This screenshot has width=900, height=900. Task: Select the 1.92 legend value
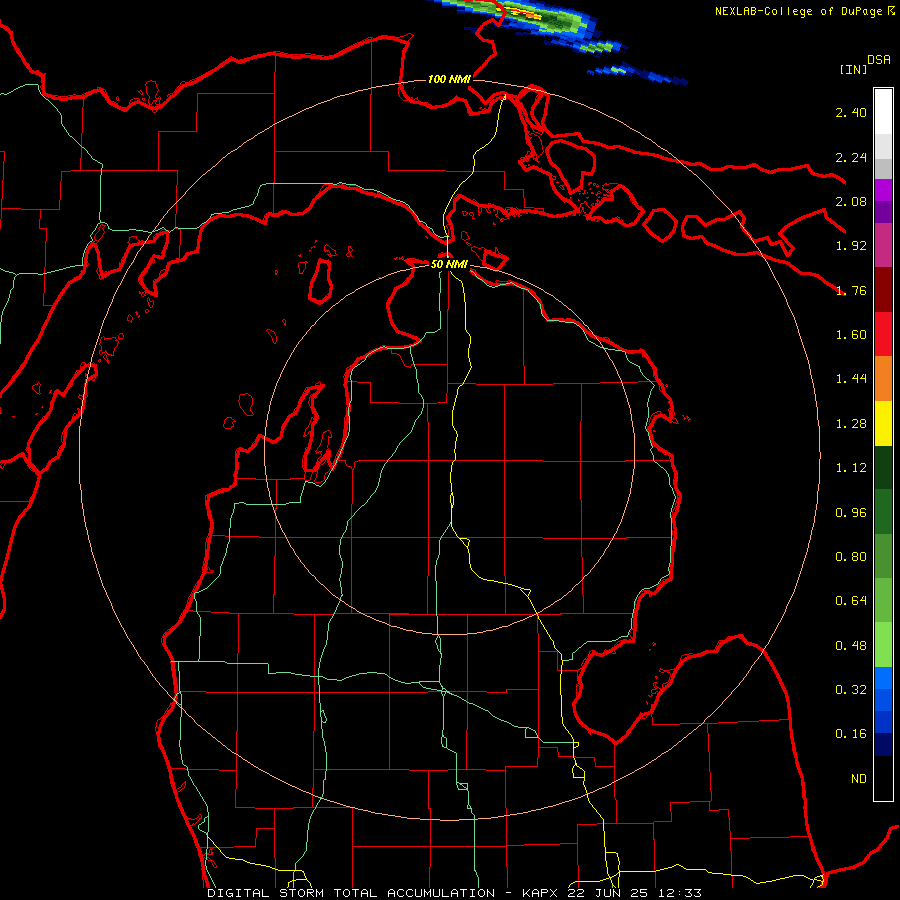851,246
